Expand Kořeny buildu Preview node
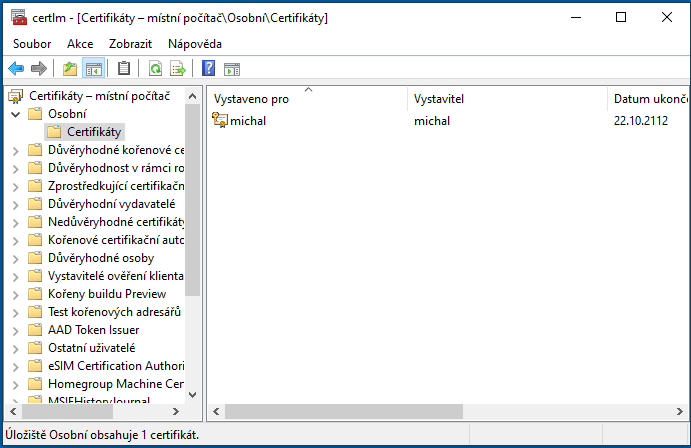Screen dimensions: 691x448 tap(16, 295)
